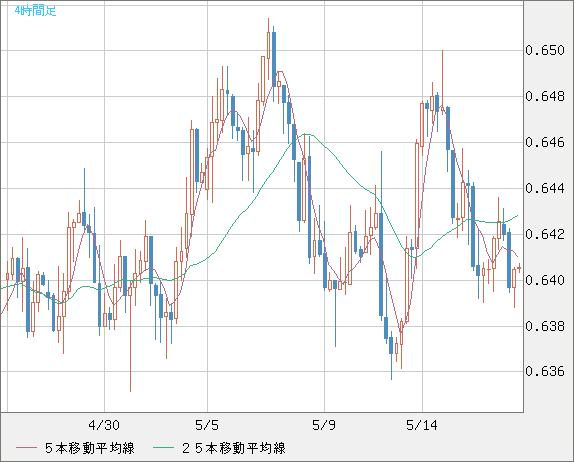Screen dimensions: 574x462
Task: Click the 0.646 price axis label
Action: [x=545, y=142]
